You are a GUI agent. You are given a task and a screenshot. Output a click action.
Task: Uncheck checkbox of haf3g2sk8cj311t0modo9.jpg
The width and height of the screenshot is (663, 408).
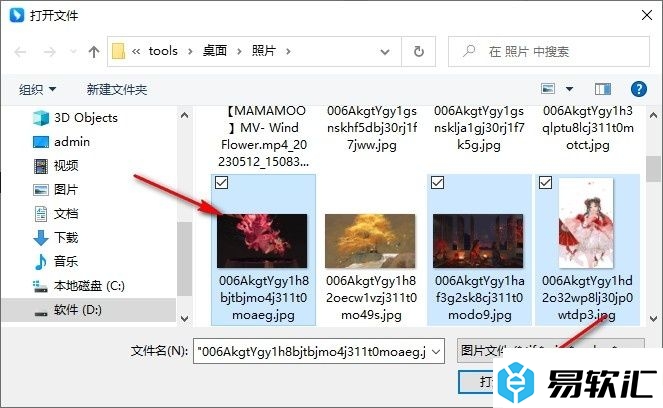tap(437, 183)
